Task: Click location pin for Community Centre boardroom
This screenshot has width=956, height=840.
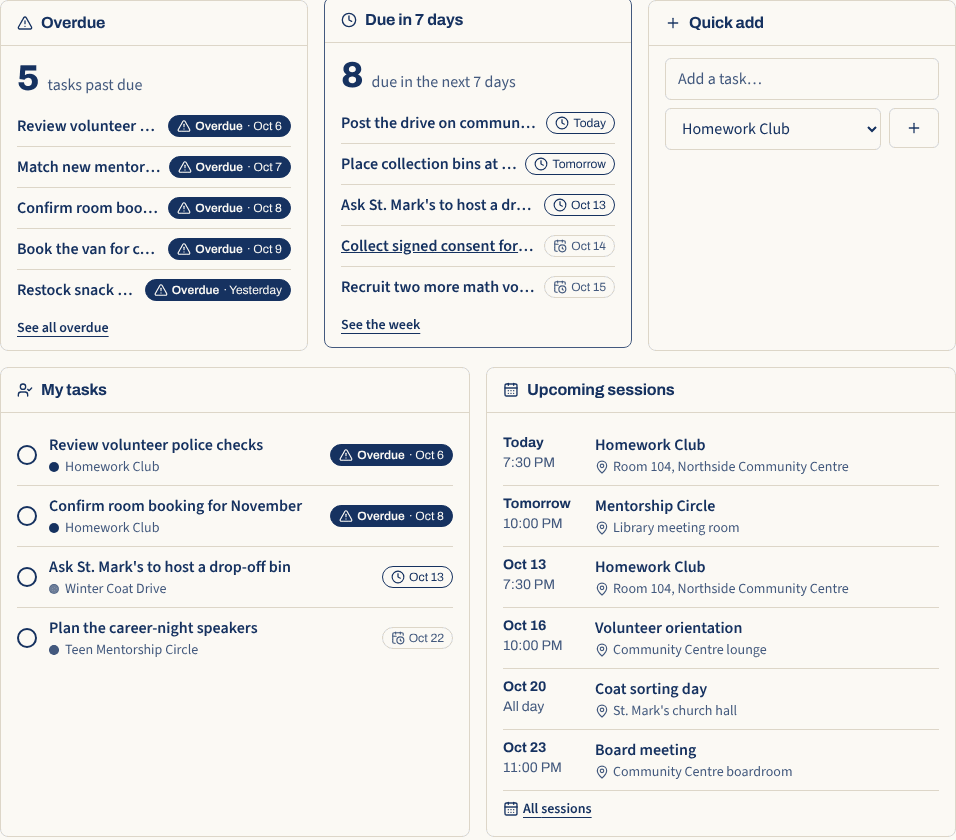Action: click(x=602, y=772)
